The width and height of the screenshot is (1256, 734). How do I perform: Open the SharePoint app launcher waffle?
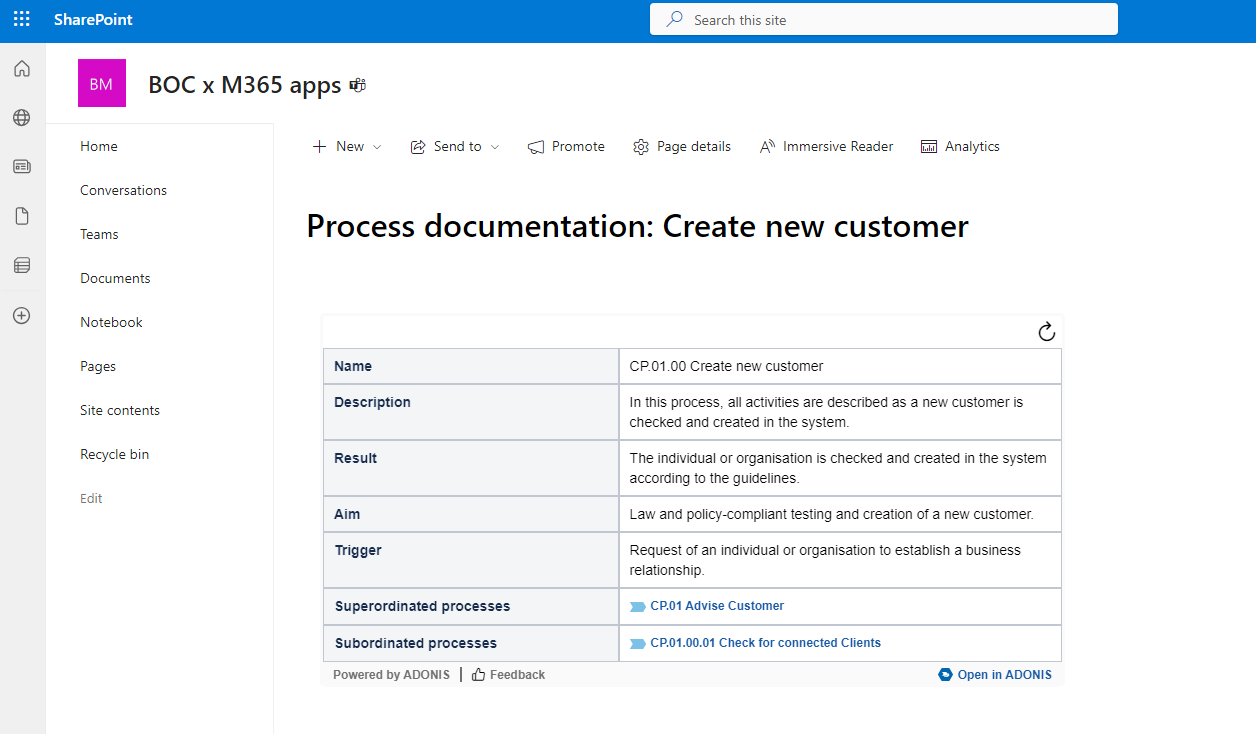tap(21, 20)
